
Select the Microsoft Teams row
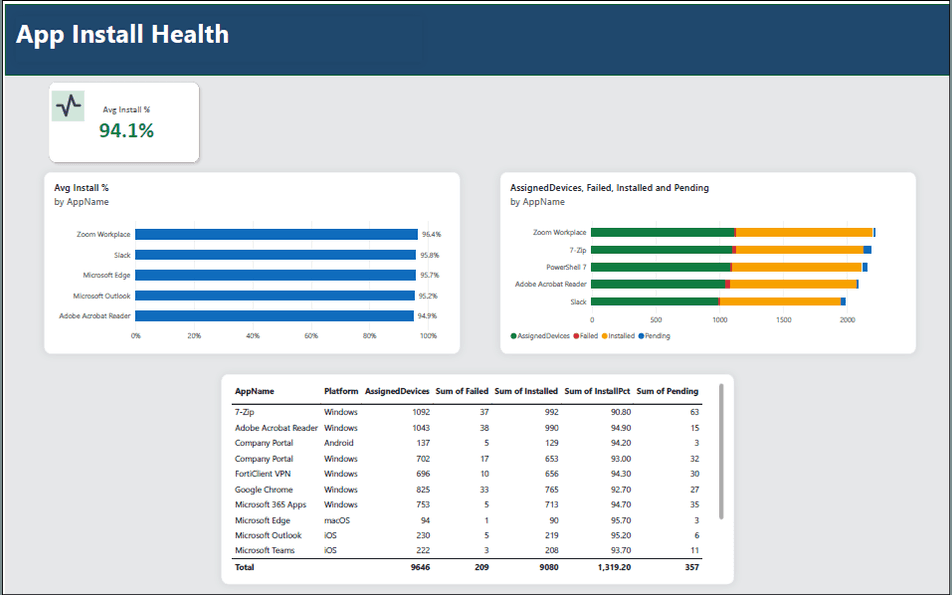(x=467, y=551)
